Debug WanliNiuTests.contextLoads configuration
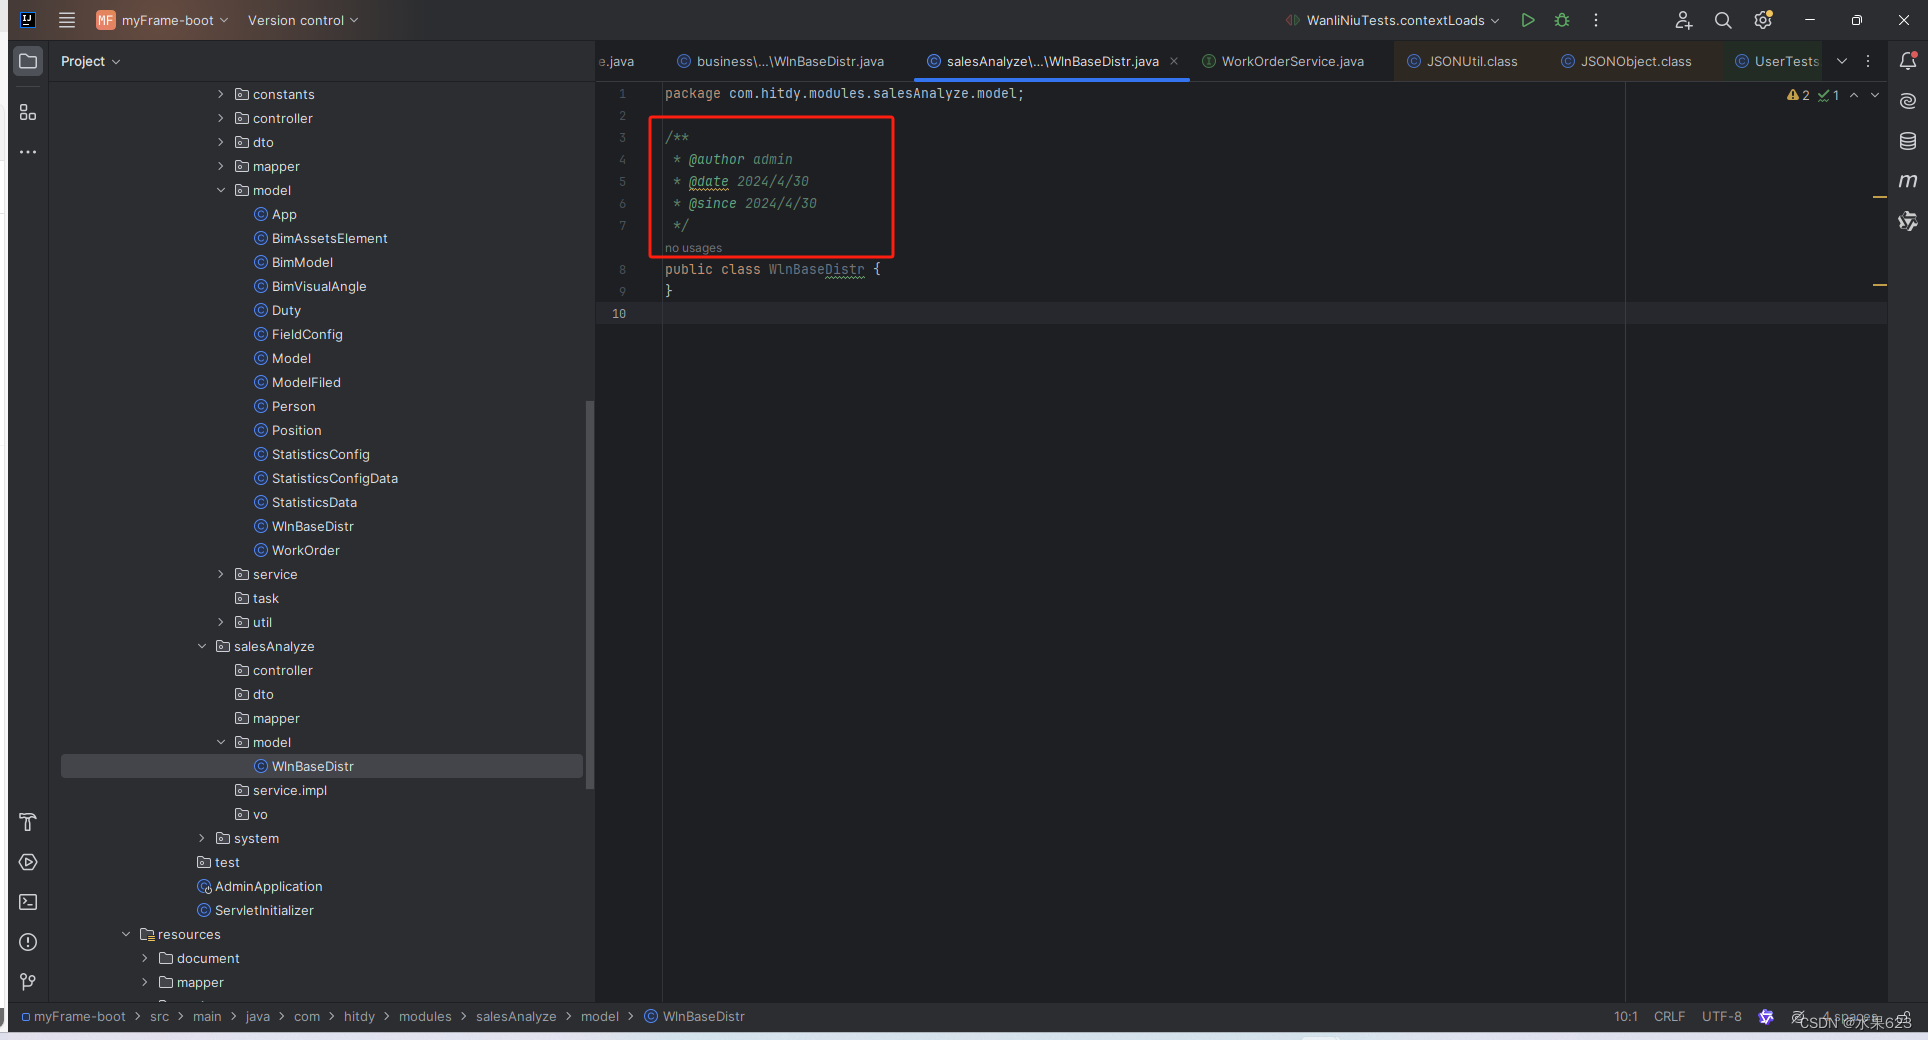The width and height of the screenshot is (1928, 1040). 1562,20
